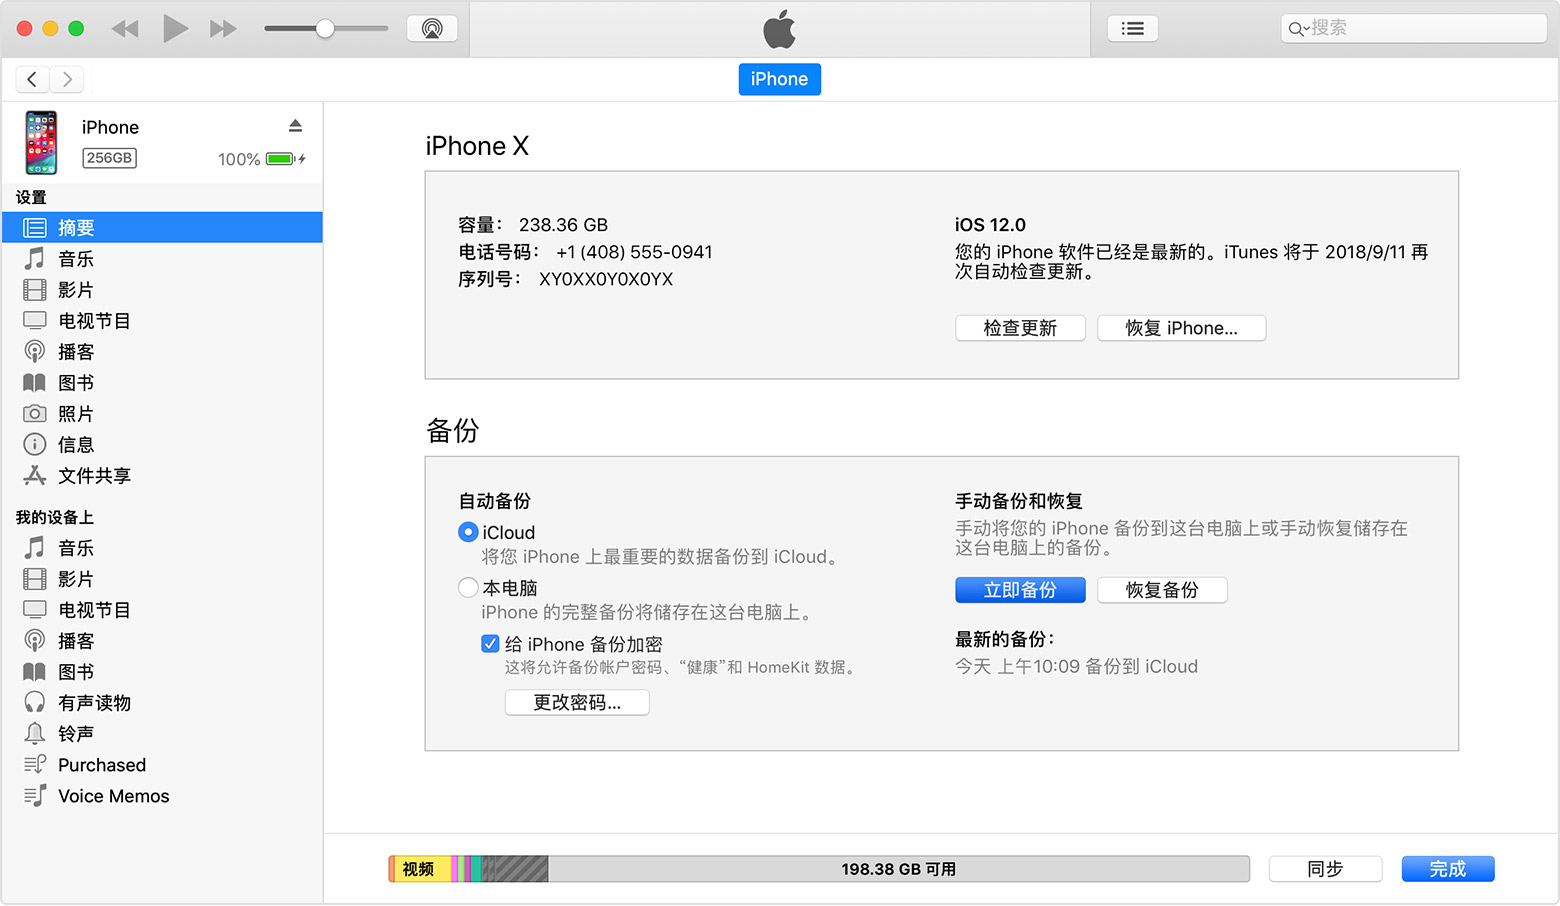1560x906 pixels.
Task: Click the AirPlay icon in the toolbar
Action: [432, 27]
